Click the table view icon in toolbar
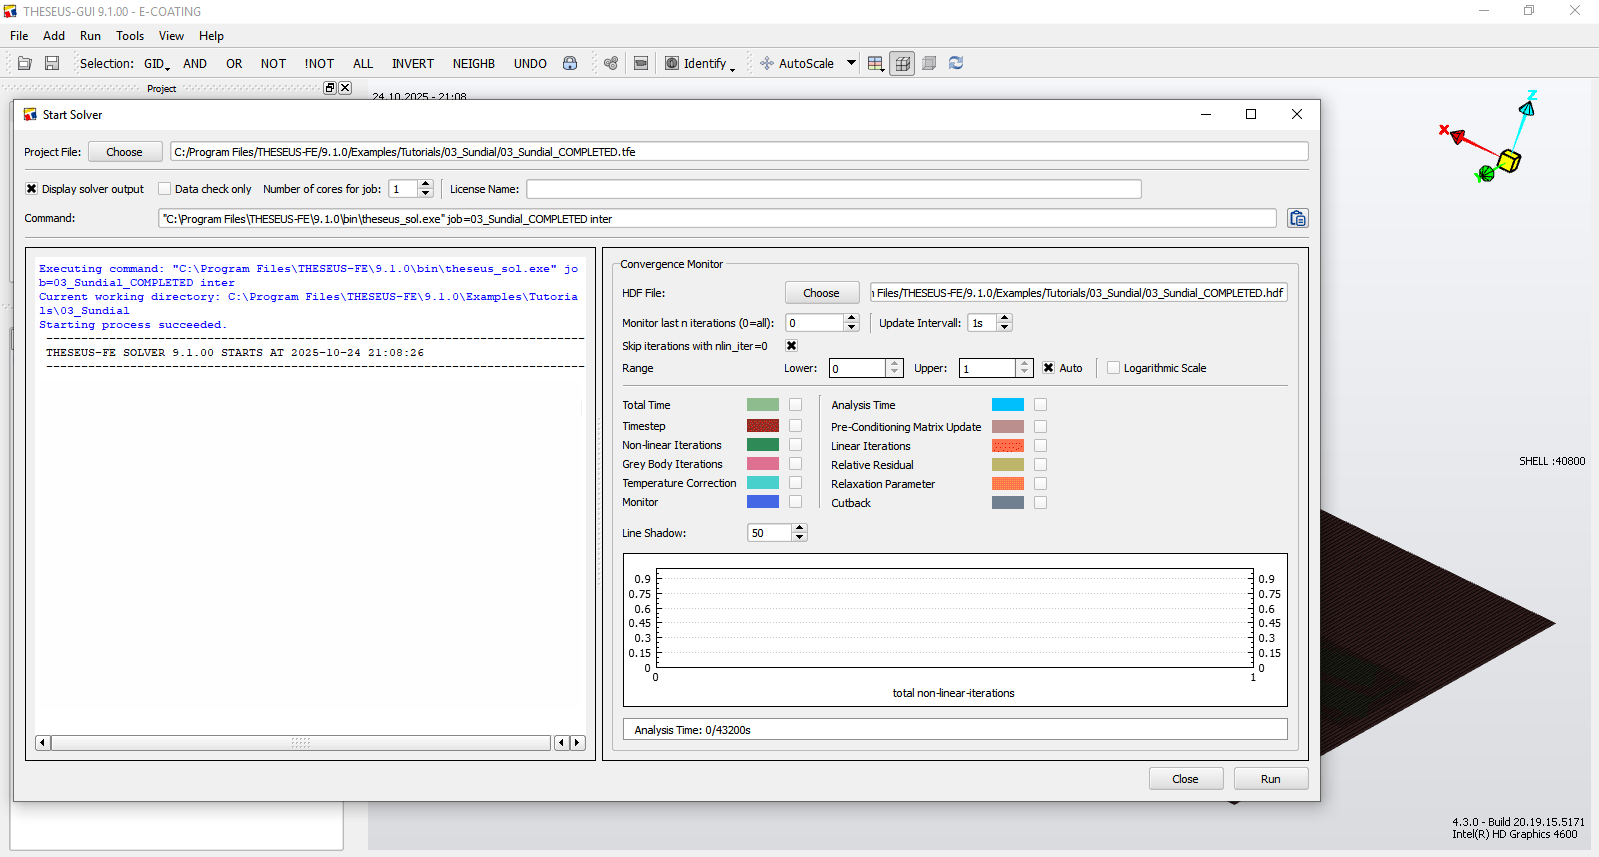 pos(875,63)
